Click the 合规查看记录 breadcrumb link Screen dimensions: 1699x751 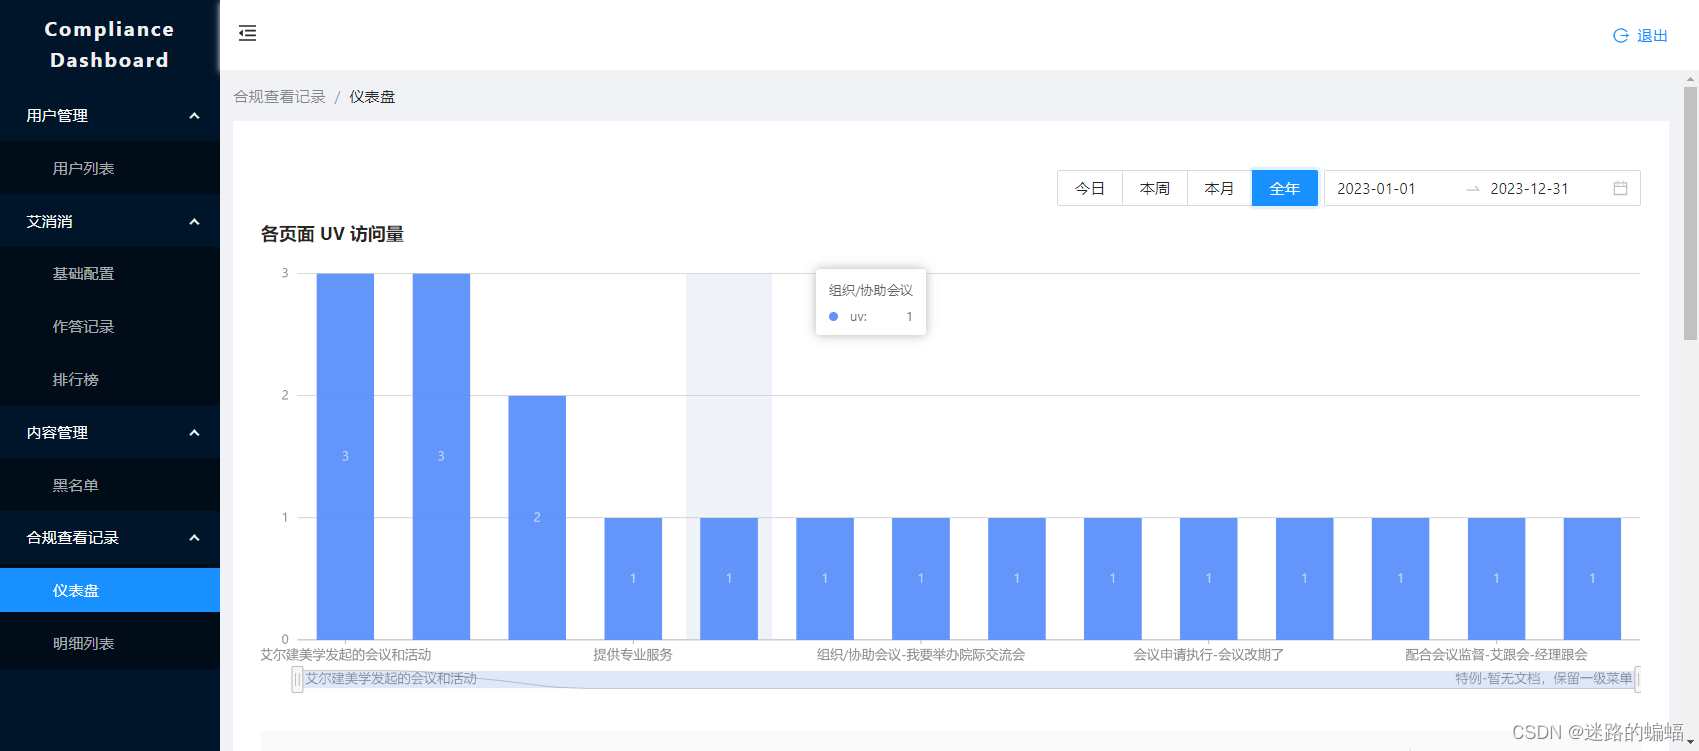(280, 96)
